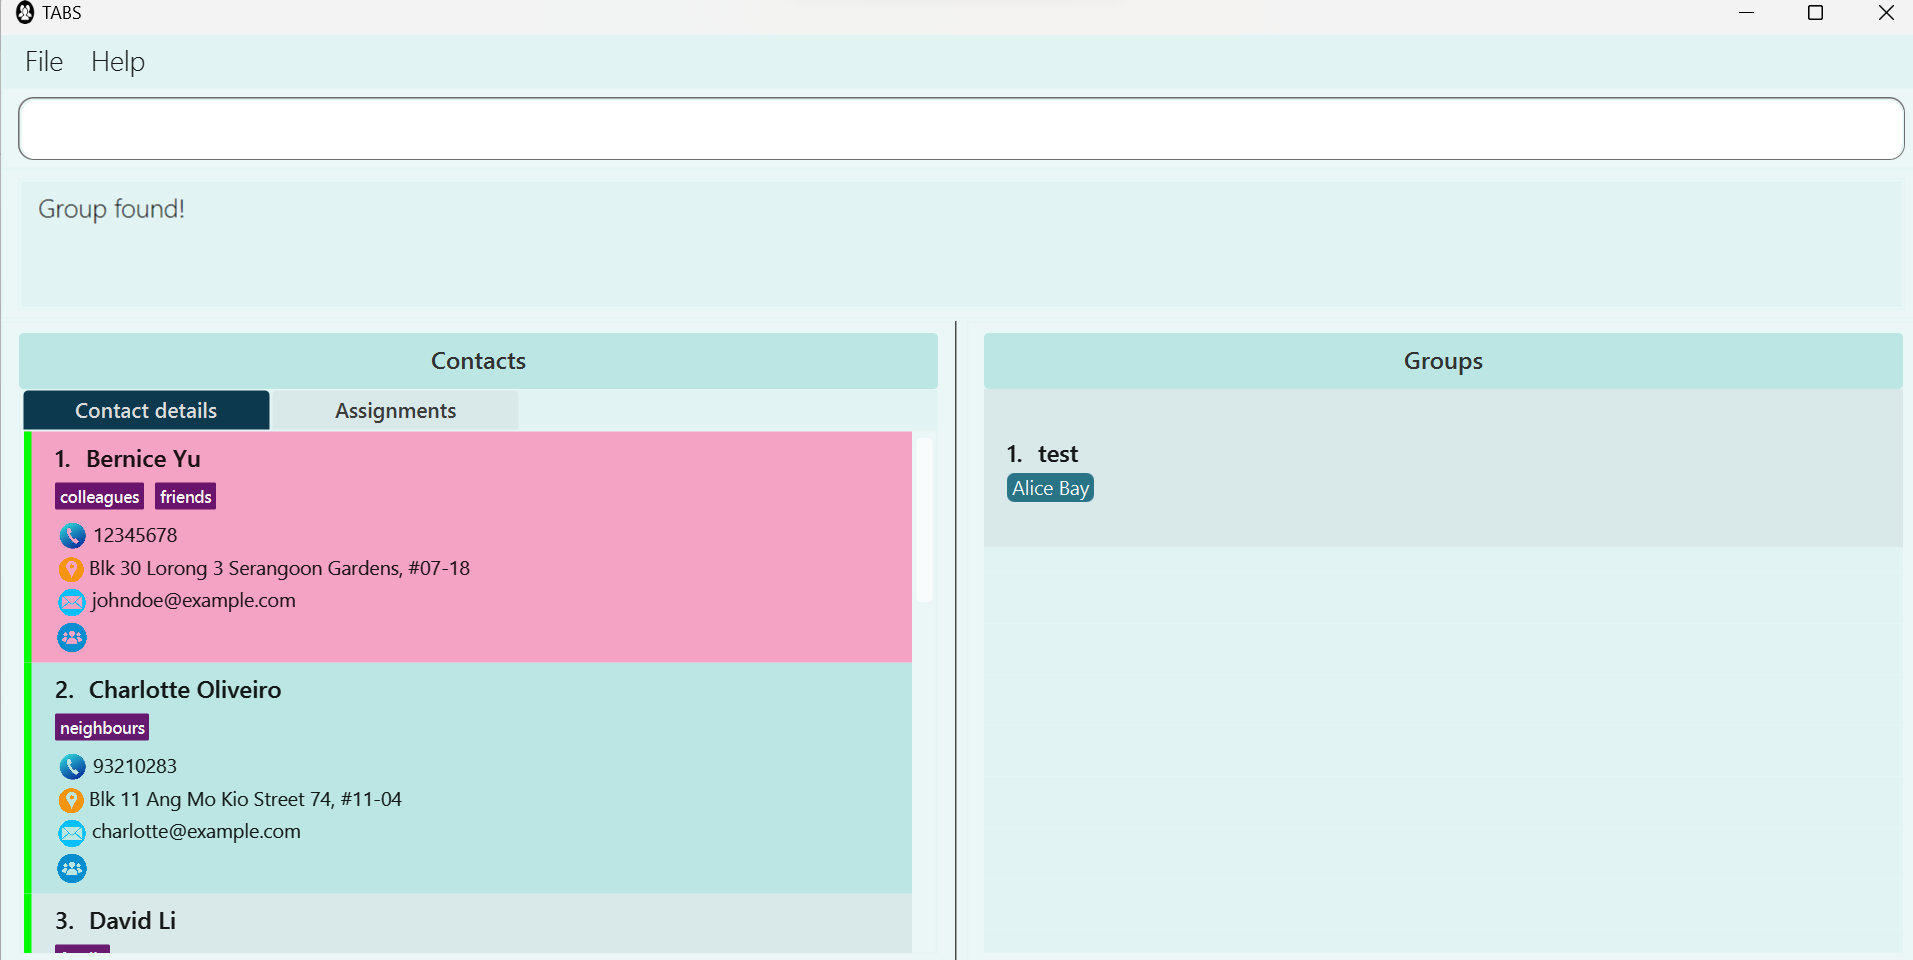This screenshot has height=960, width=1913.
Task: Click the friends tag on Bernice Yu
Action: [x=186, y=497]
